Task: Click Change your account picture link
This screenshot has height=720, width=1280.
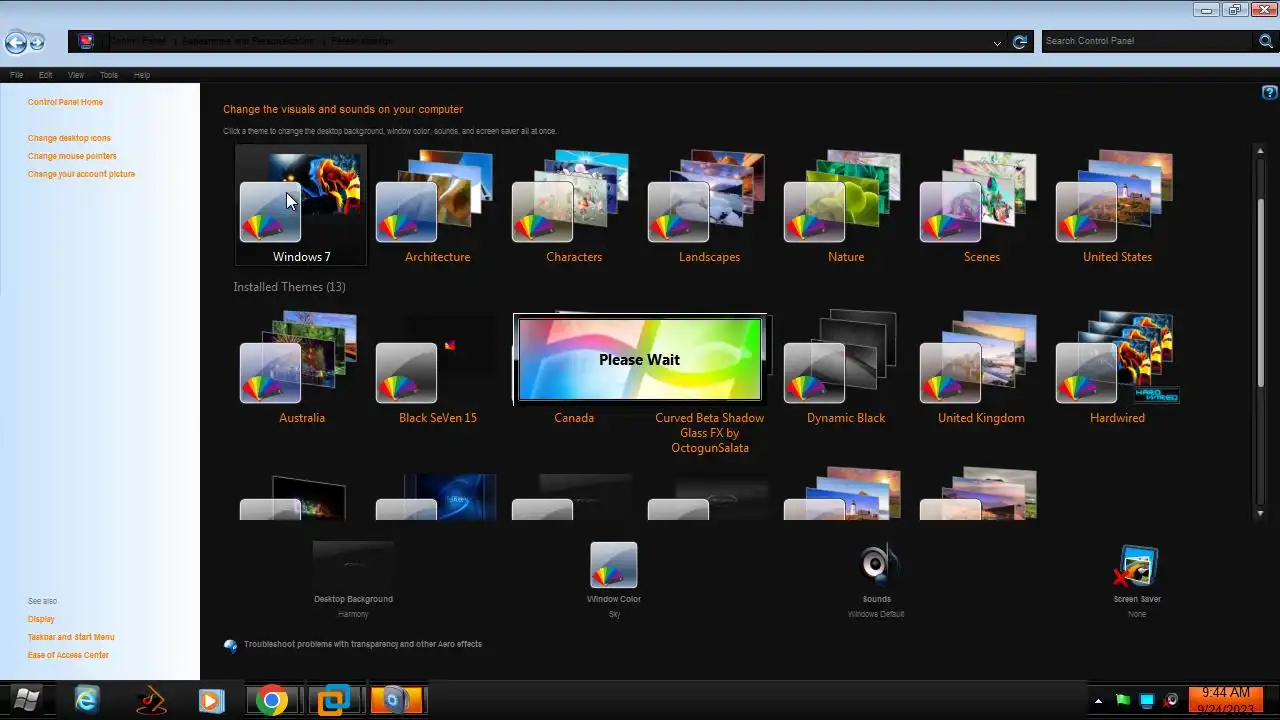Action: point(81,174)
